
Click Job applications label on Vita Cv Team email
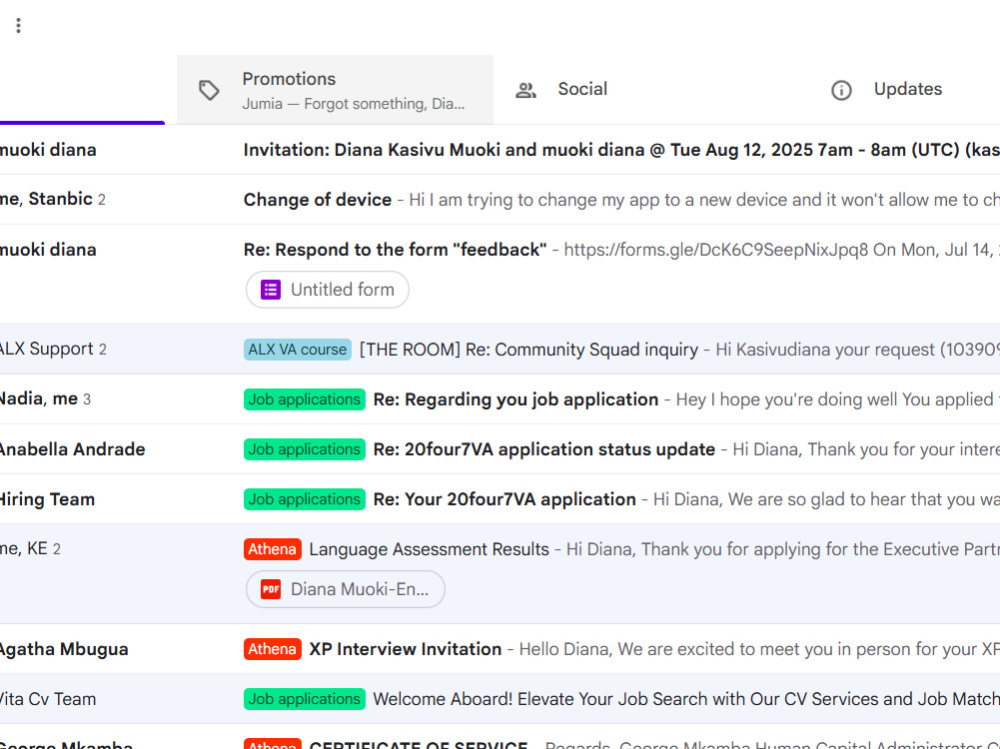[304, 699]
